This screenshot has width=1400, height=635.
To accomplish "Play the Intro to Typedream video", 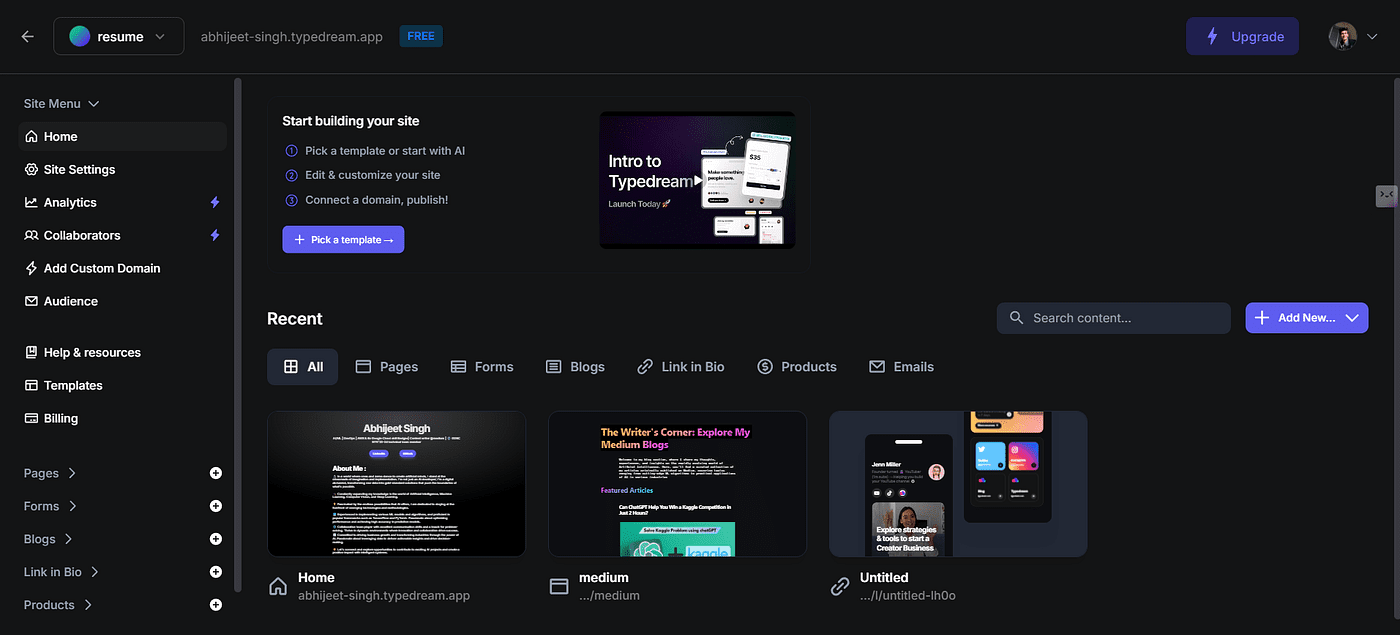I will point(697,180).
